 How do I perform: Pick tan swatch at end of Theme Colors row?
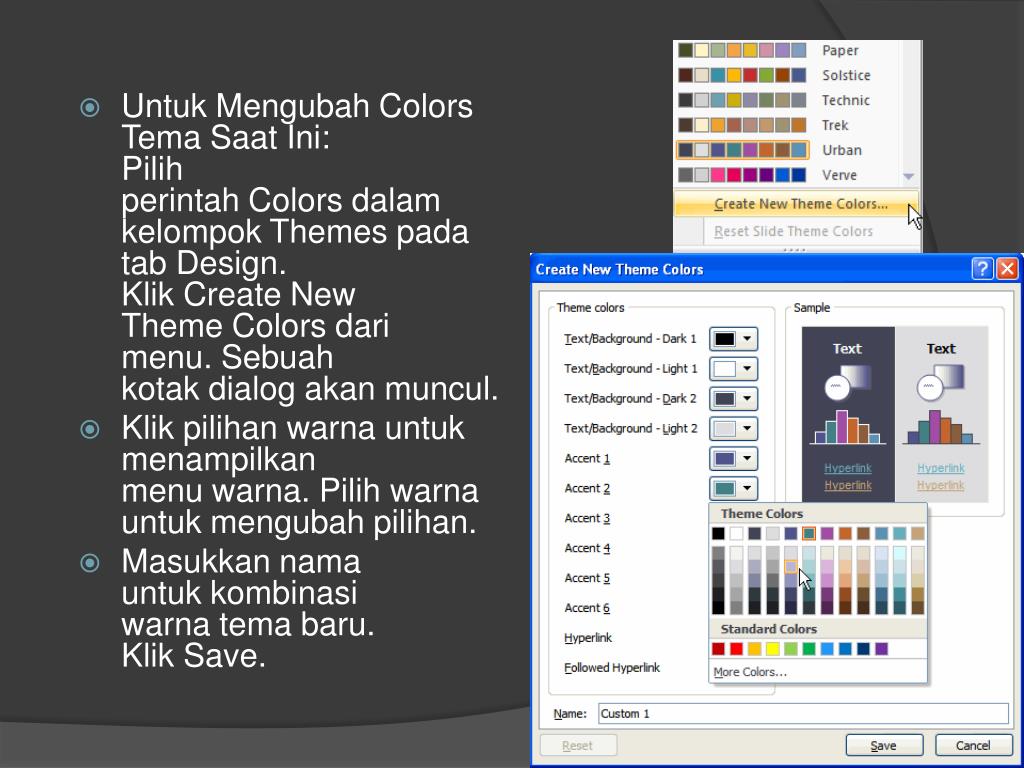pyautogui.click(x=918, y=534)
